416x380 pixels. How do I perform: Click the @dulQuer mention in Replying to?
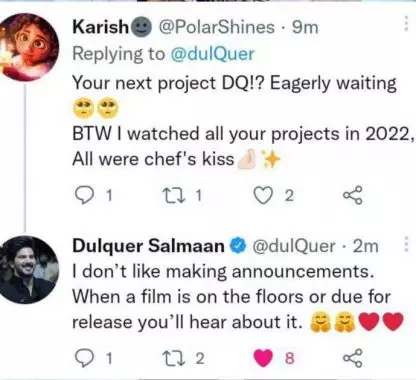[213, 54]
